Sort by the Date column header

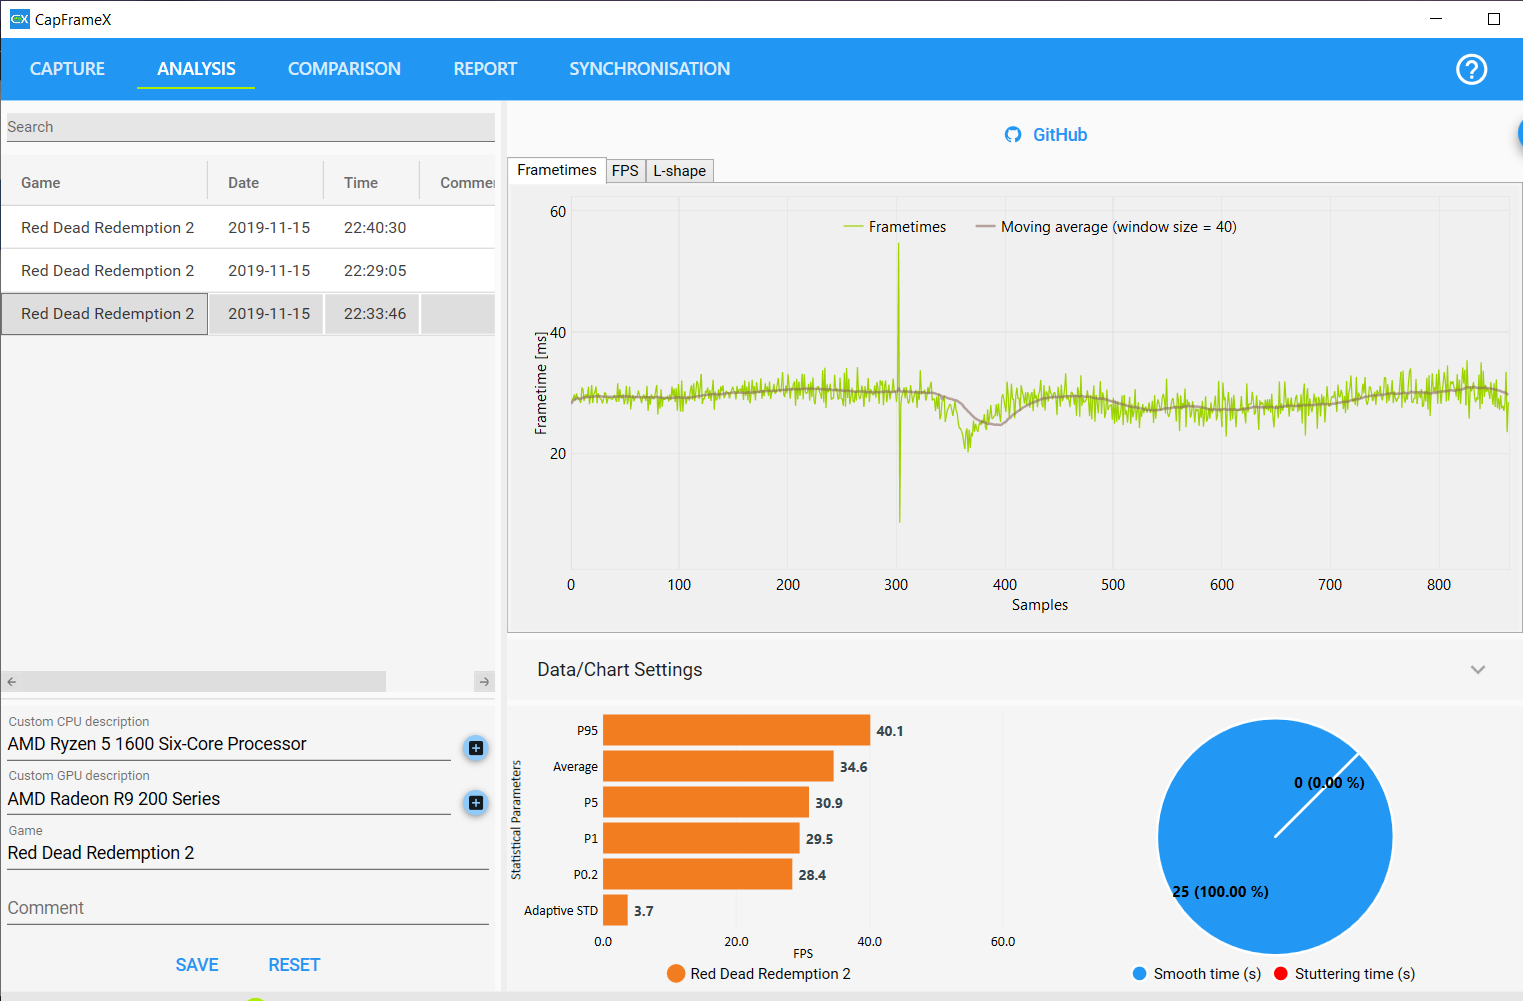(243, 183)
